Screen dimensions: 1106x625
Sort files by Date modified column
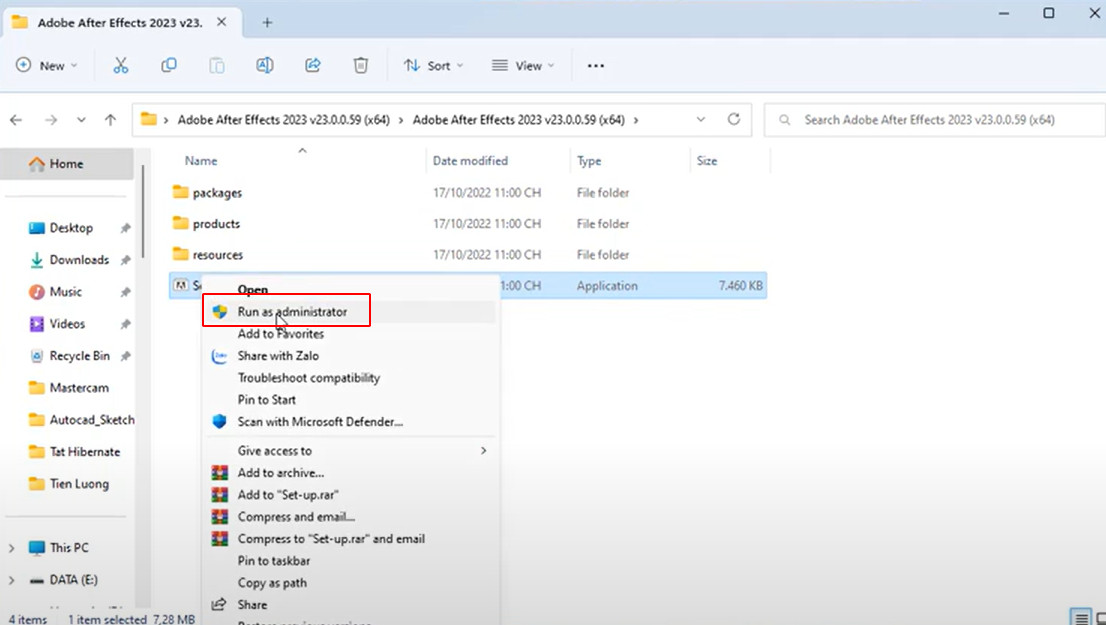pos(470,161)
